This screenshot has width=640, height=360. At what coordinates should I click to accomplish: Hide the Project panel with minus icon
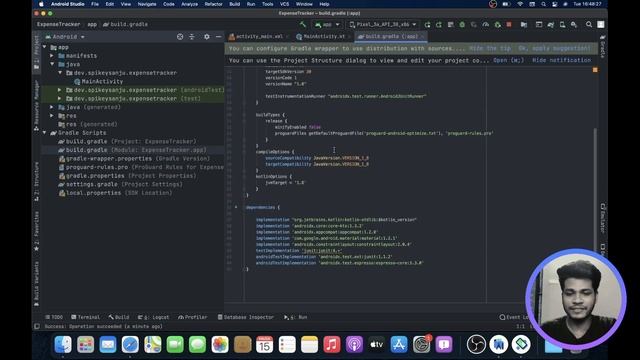click(x=218, y=37)
